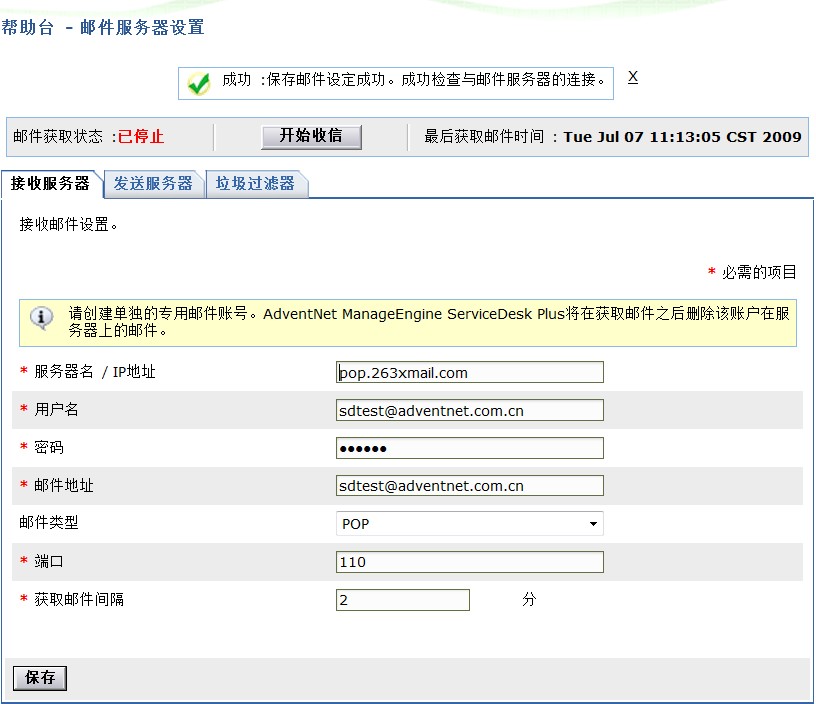Image resolution: width=816 pixels, height=704 pixels.
Task: Click the masked 密码 password field
Action: point(470,447)
